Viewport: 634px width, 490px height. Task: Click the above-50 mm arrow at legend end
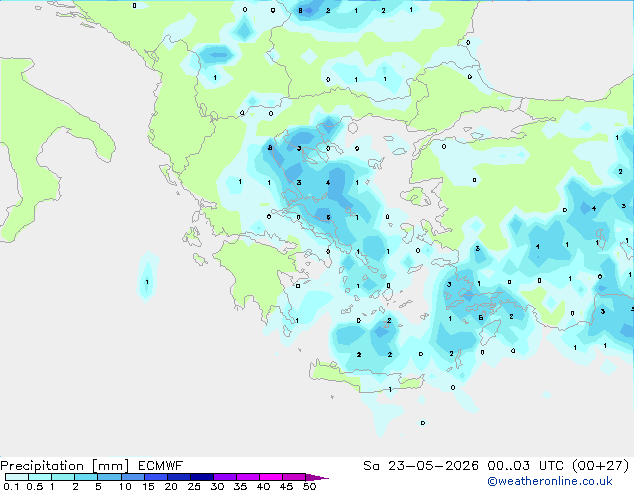[x=317, y=477]
